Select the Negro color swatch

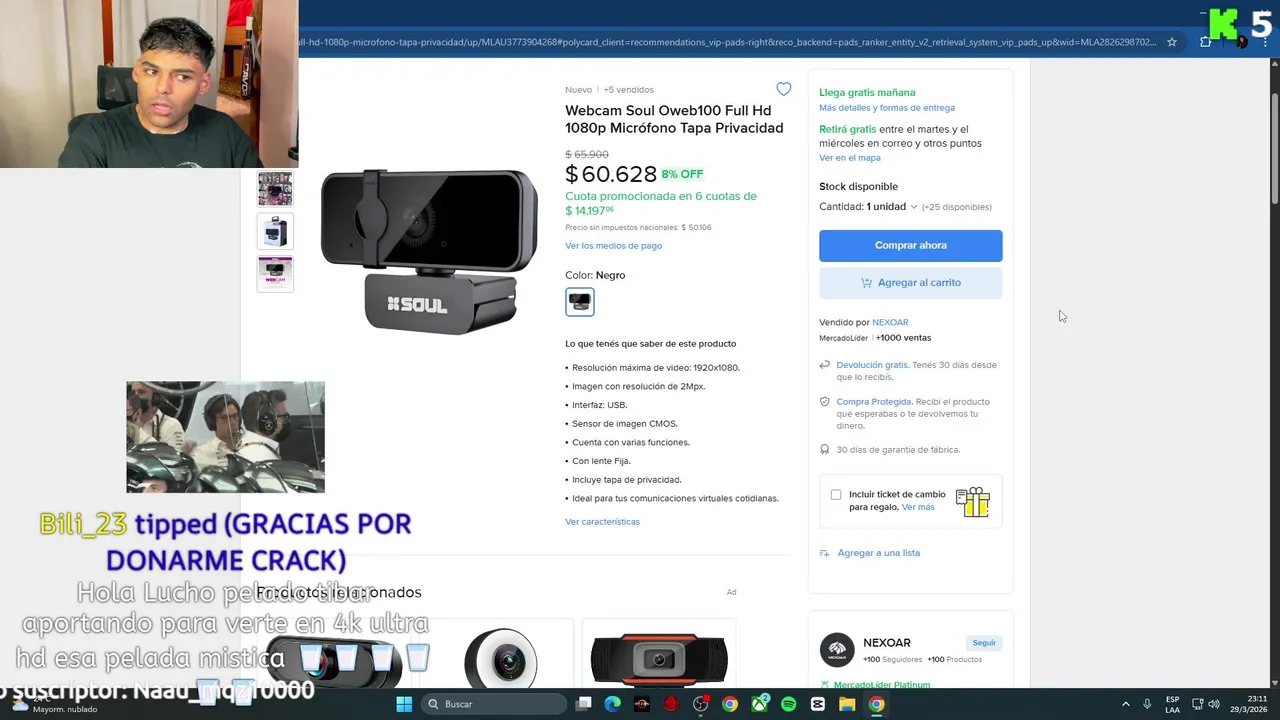tap(580, 301)
